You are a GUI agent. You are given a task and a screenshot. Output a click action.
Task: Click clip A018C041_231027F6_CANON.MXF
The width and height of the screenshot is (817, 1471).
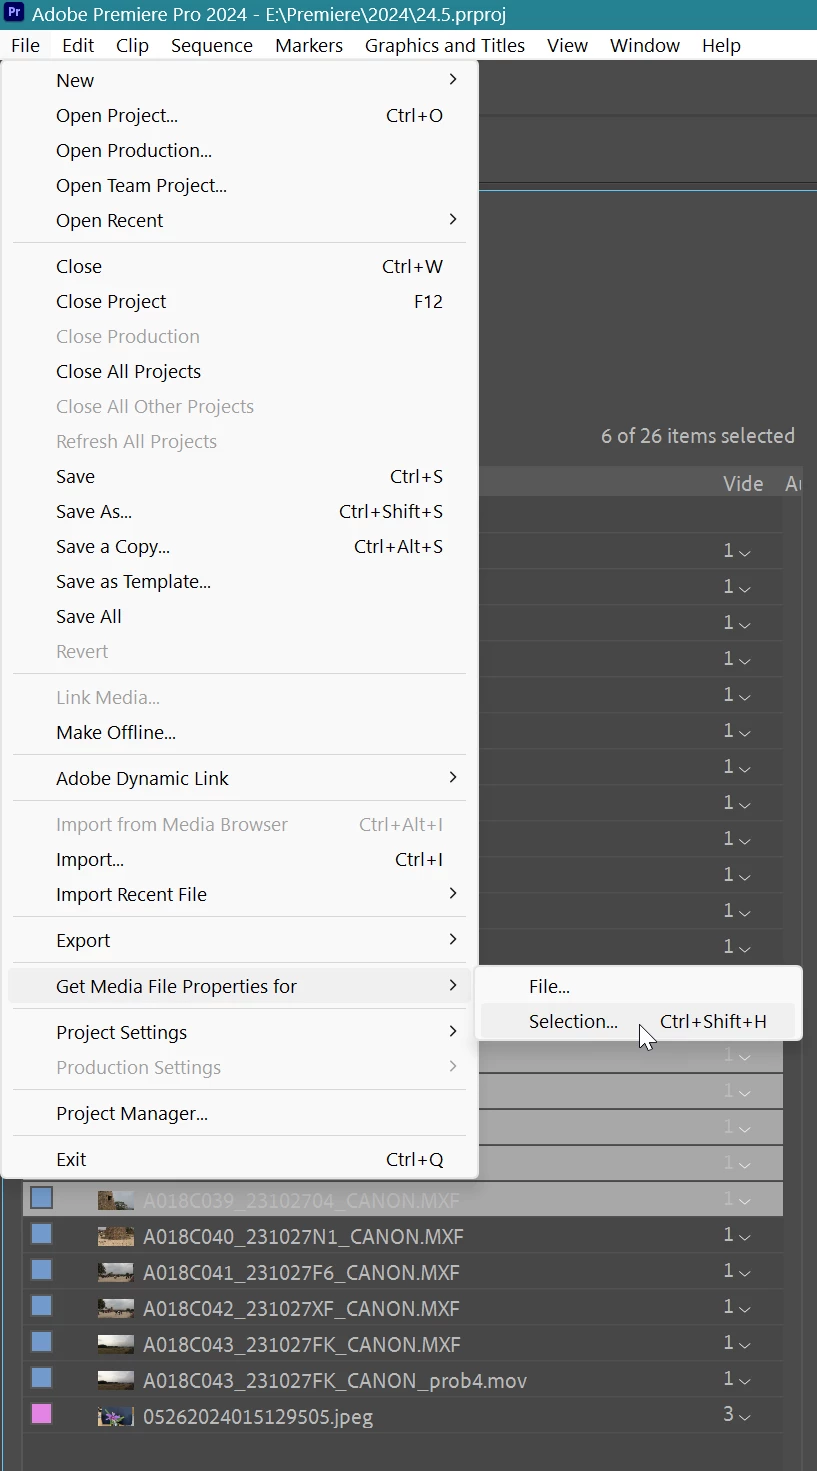[301, 1273]
